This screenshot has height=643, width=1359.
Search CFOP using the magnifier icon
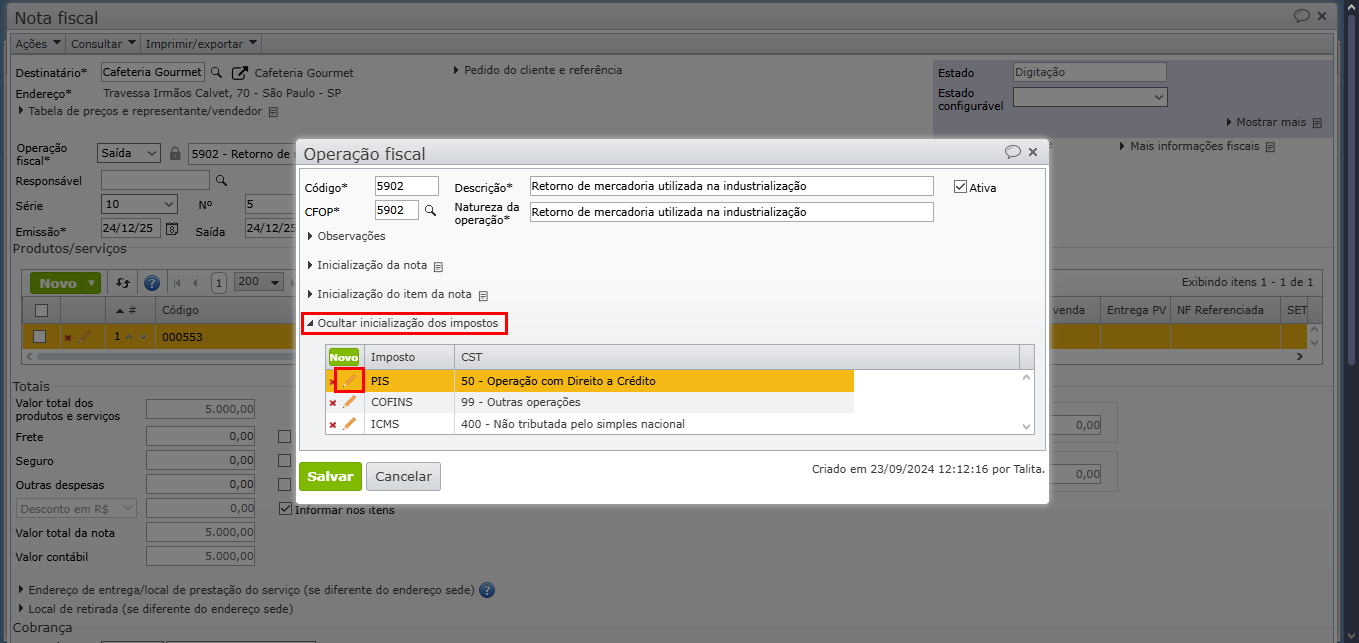point(430,211)
